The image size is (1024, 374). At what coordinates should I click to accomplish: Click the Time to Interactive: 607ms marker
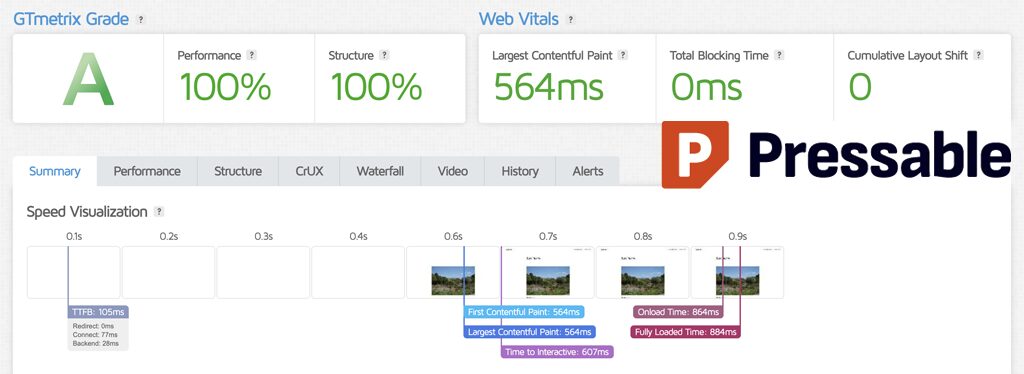pos(558,352)
